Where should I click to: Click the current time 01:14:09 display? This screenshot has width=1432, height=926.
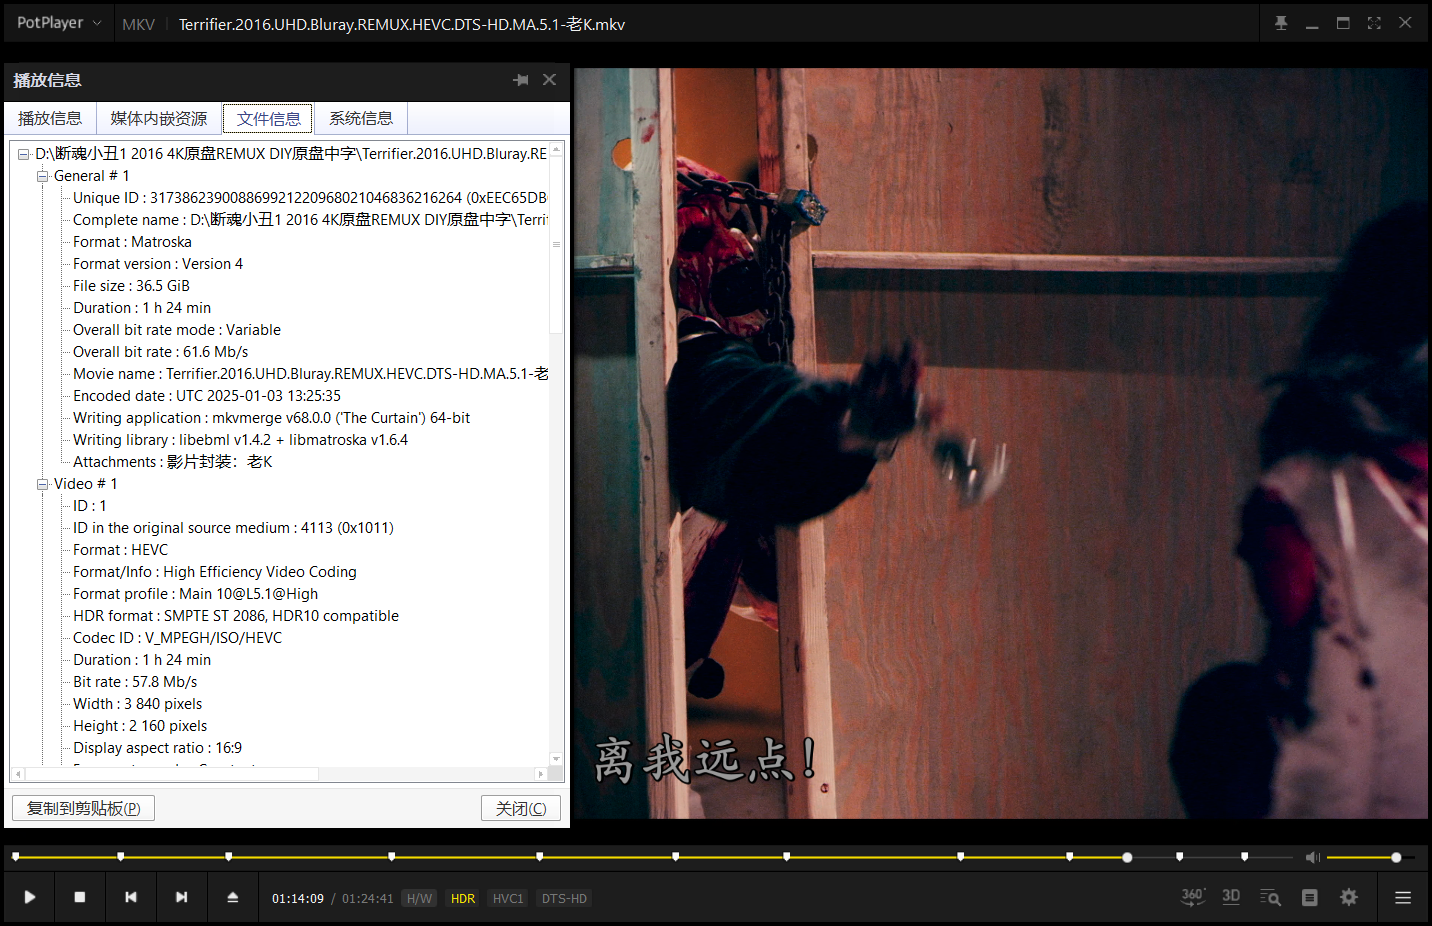298,898
